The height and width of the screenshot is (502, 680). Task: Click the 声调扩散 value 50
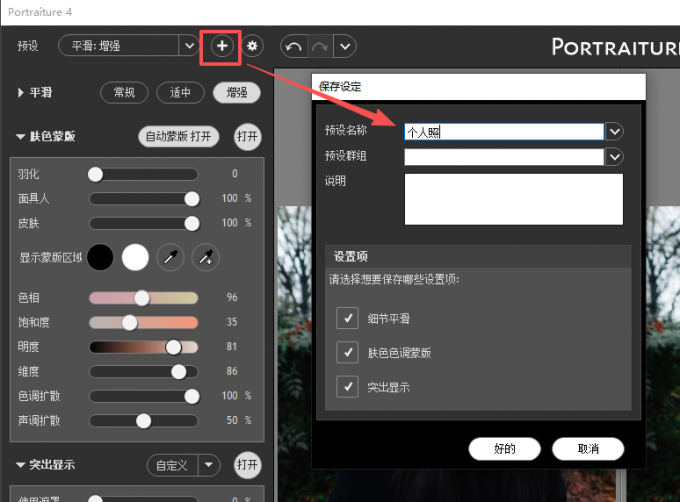232,421
